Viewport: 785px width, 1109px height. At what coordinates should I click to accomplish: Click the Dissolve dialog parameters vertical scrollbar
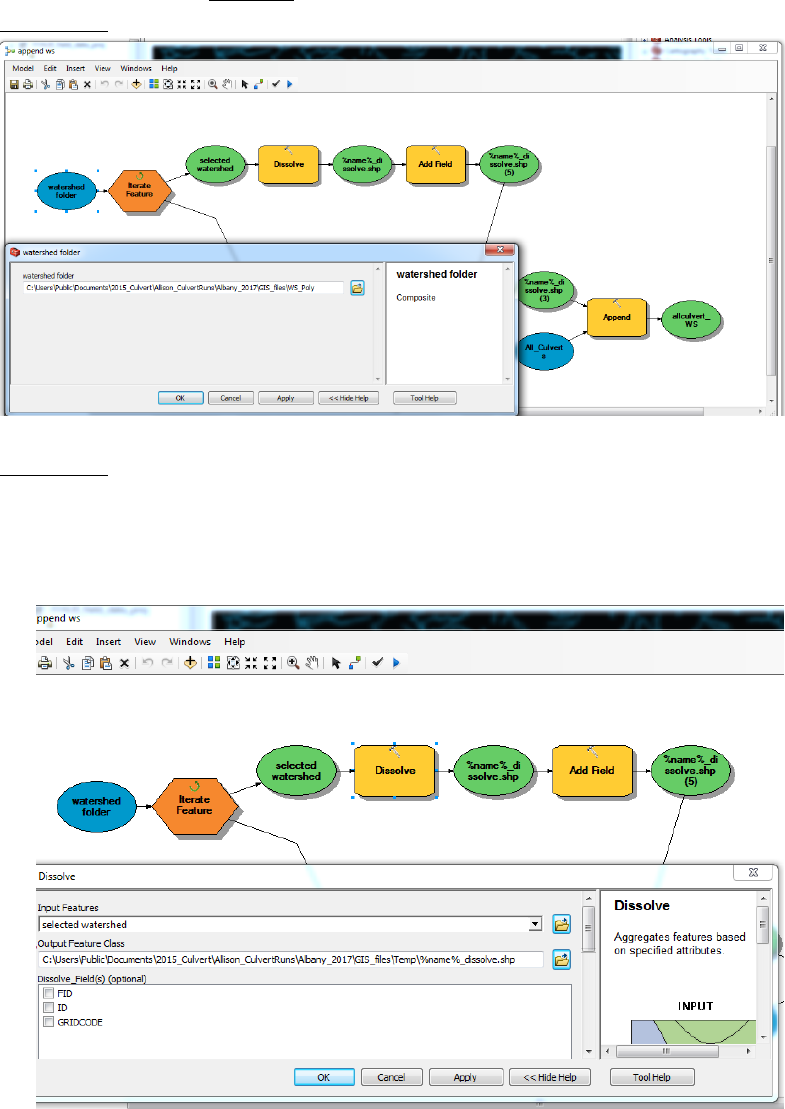point(589,975)
